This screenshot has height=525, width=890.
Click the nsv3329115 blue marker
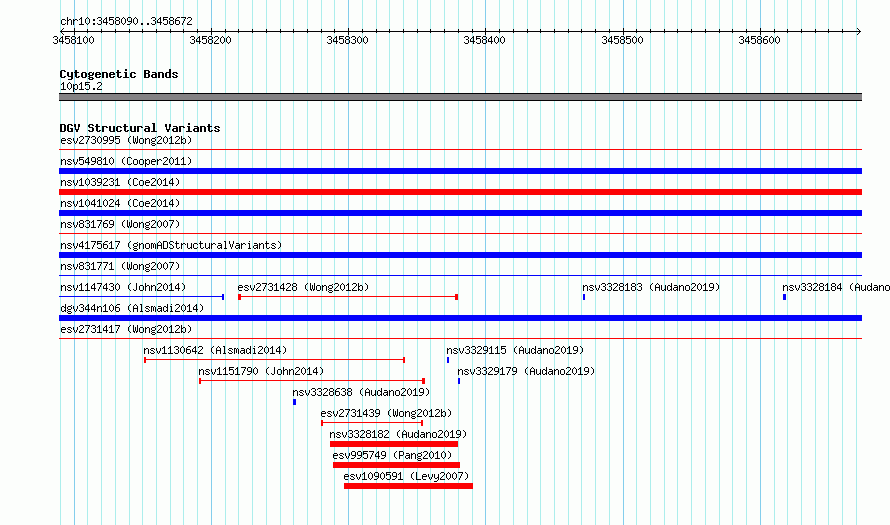point(448,360)
